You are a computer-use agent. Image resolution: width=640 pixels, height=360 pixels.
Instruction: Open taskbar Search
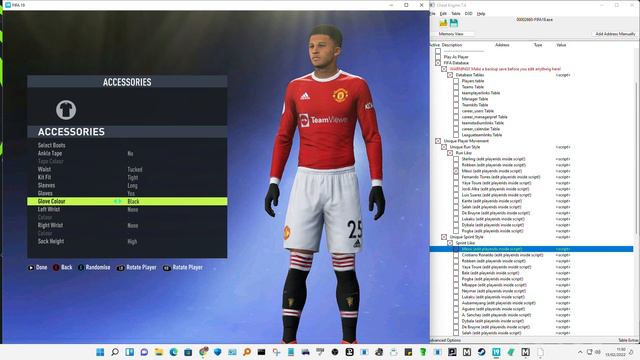tap(115, 352)
